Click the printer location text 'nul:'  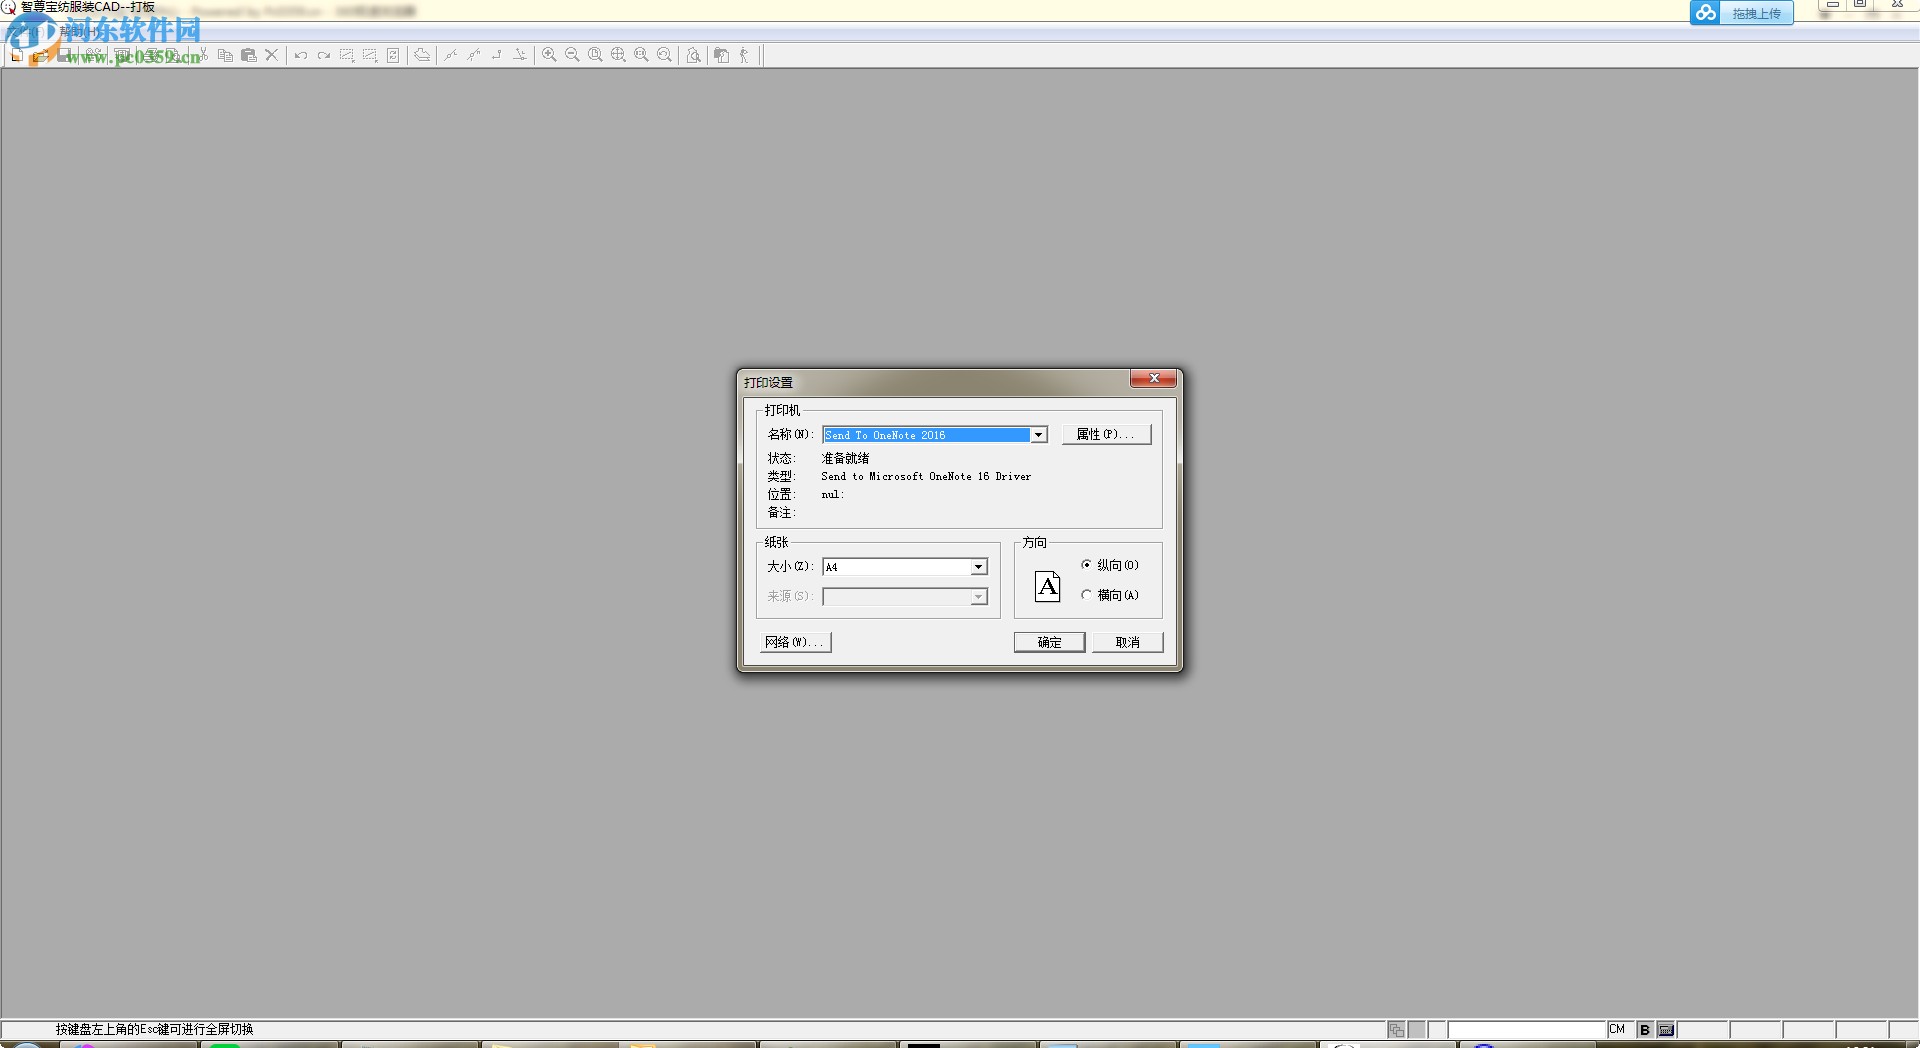point(833,494)
